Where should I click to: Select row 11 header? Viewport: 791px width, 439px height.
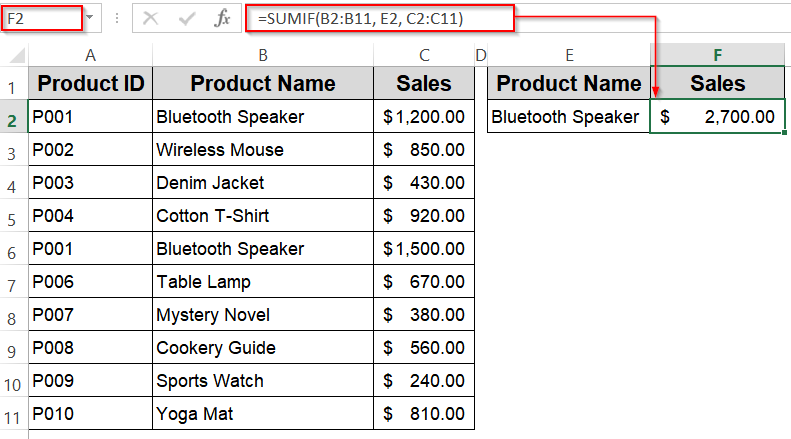click(13, 414)
